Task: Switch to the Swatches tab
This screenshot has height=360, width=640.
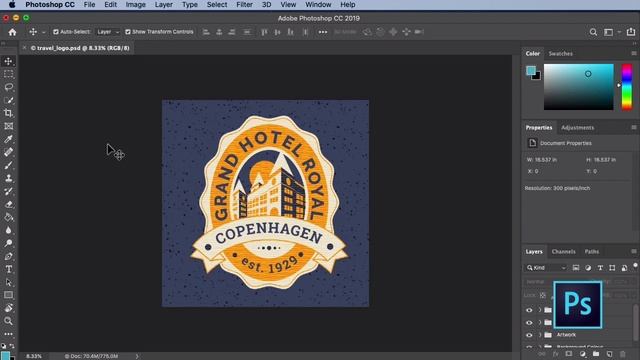Action: [x=560, y=53]
